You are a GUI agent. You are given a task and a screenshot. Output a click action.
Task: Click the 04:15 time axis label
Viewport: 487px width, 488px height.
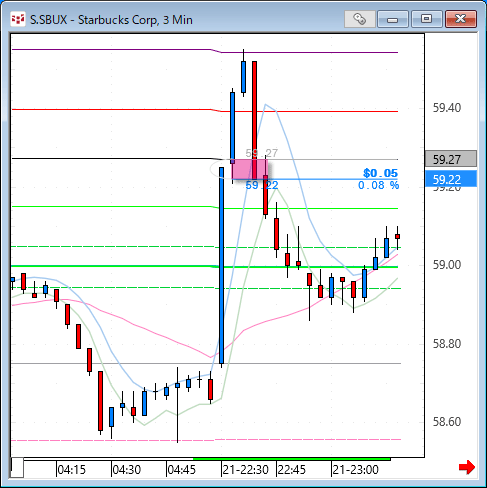click(x=71, y=470)
